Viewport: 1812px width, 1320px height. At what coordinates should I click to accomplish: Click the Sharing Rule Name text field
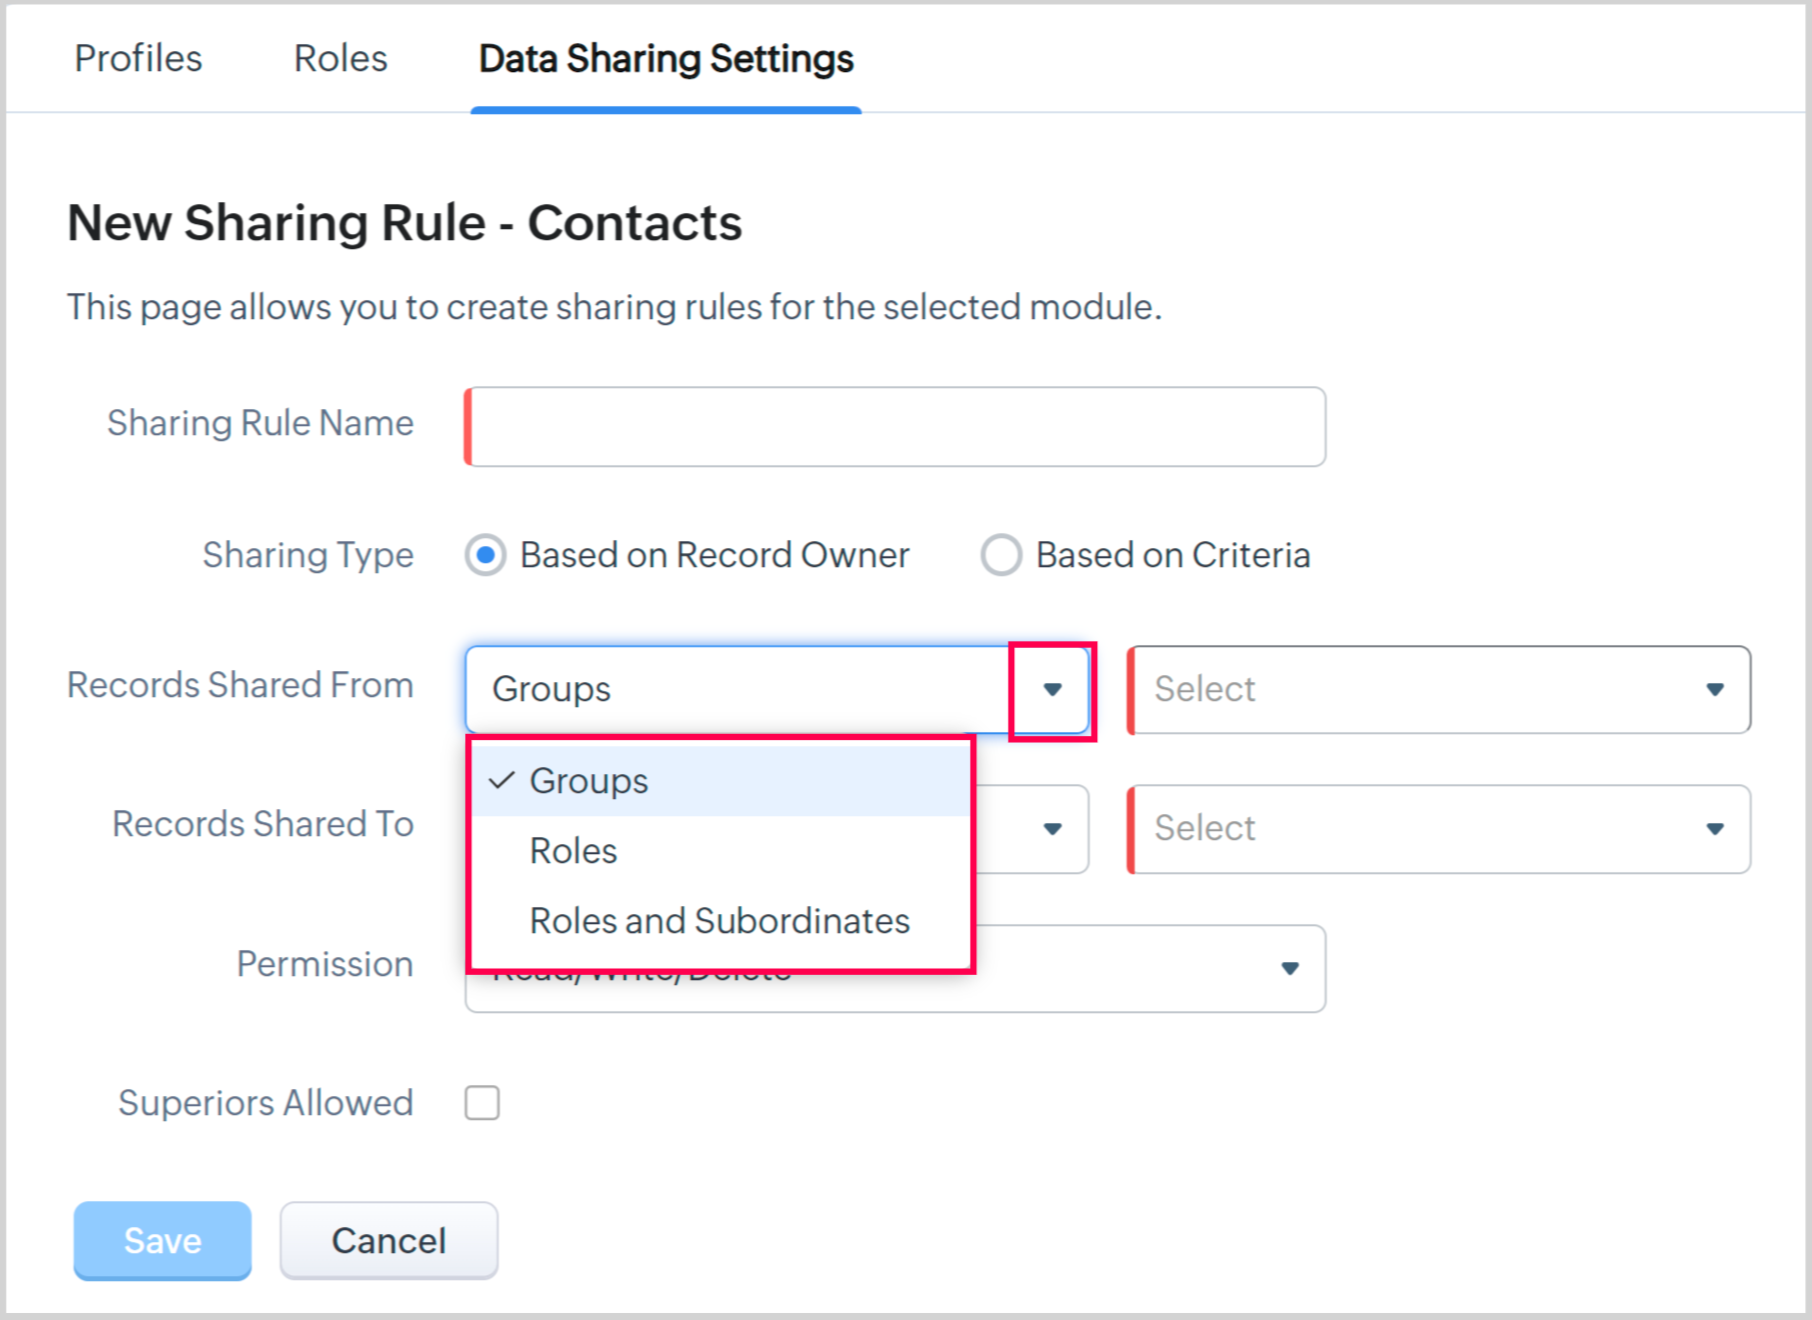896,427
